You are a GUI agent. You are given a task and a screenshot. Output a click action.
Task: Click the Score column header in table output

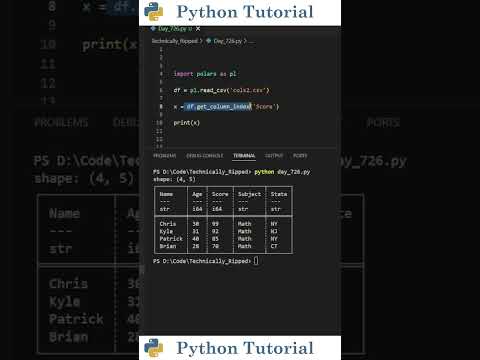click(x=220, y=194)
